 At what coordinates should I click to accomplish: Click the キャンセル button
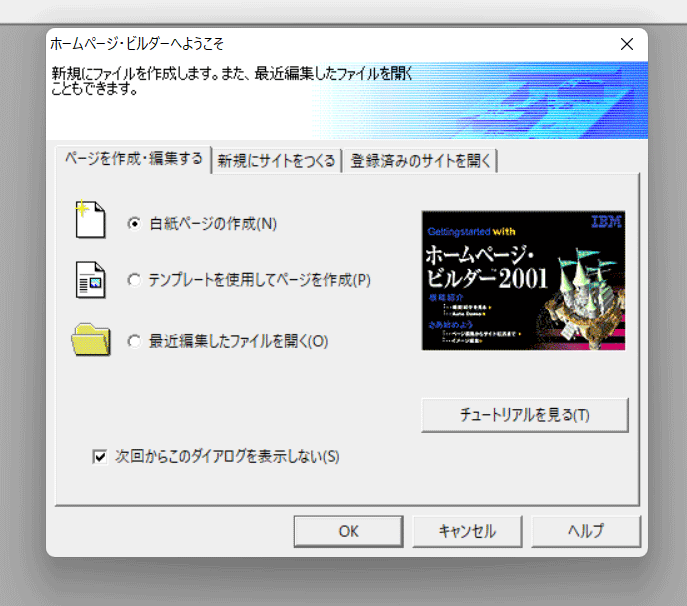(467, 532)
